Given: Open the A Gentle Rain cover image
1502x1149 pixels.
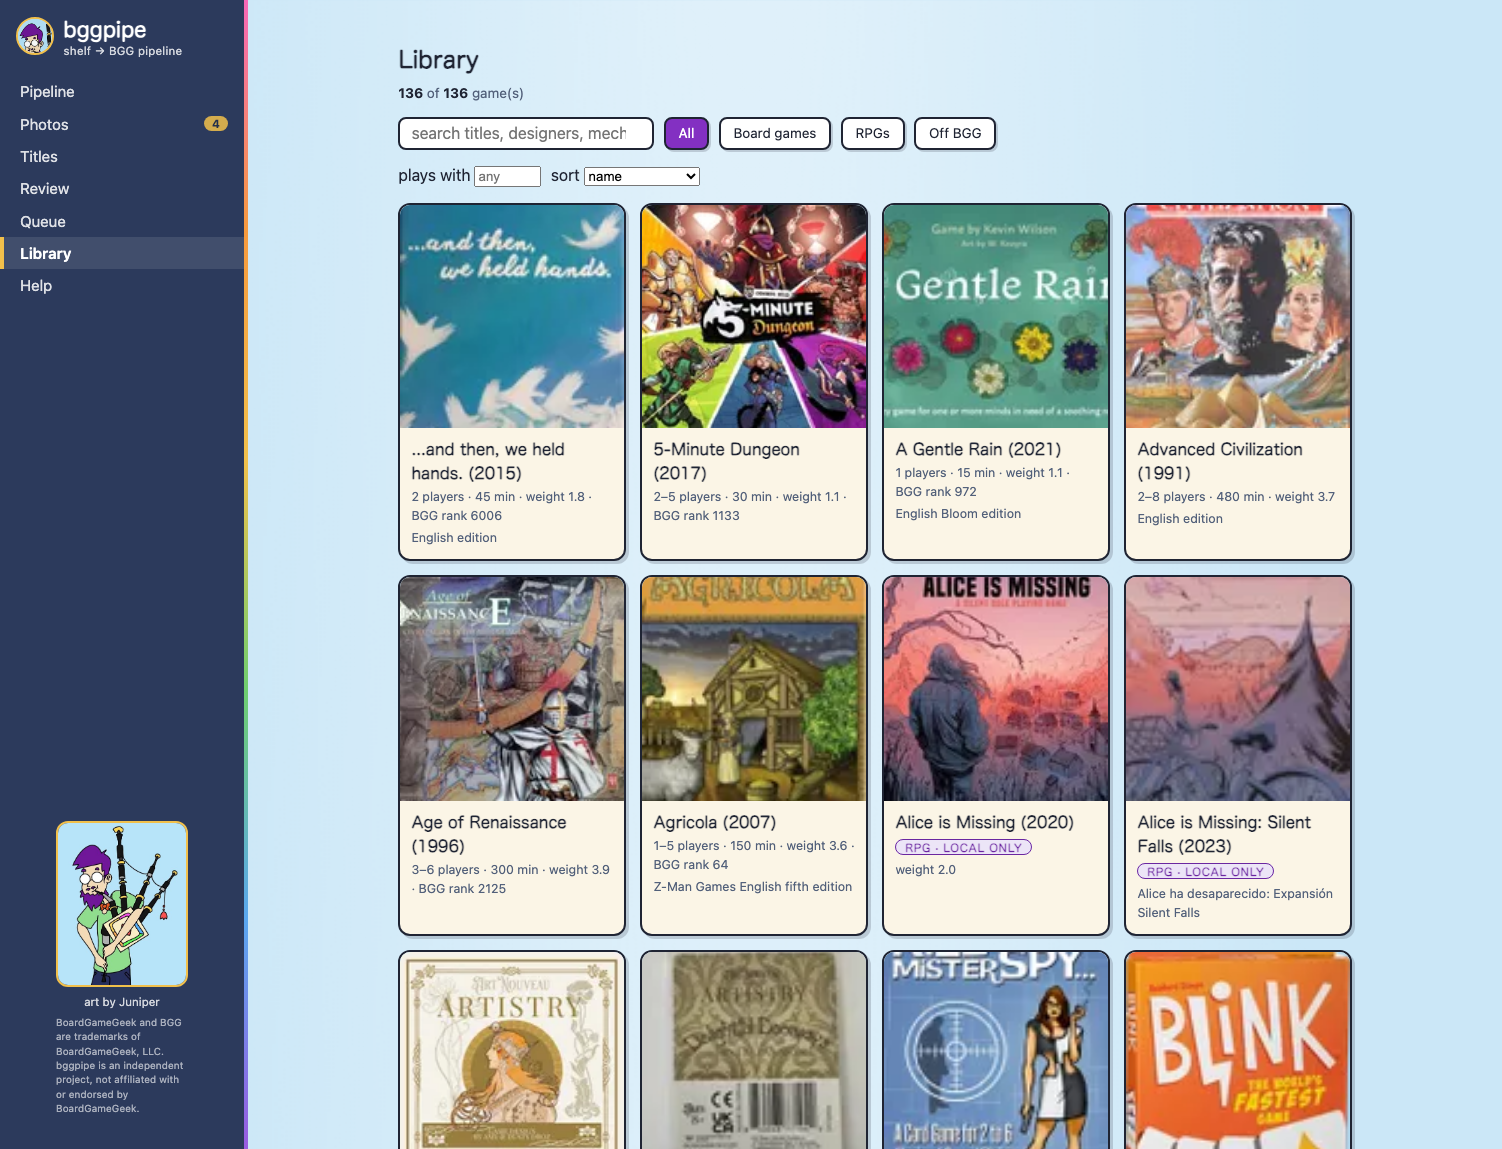Looking at the screenshot, I should click(996, 317).
